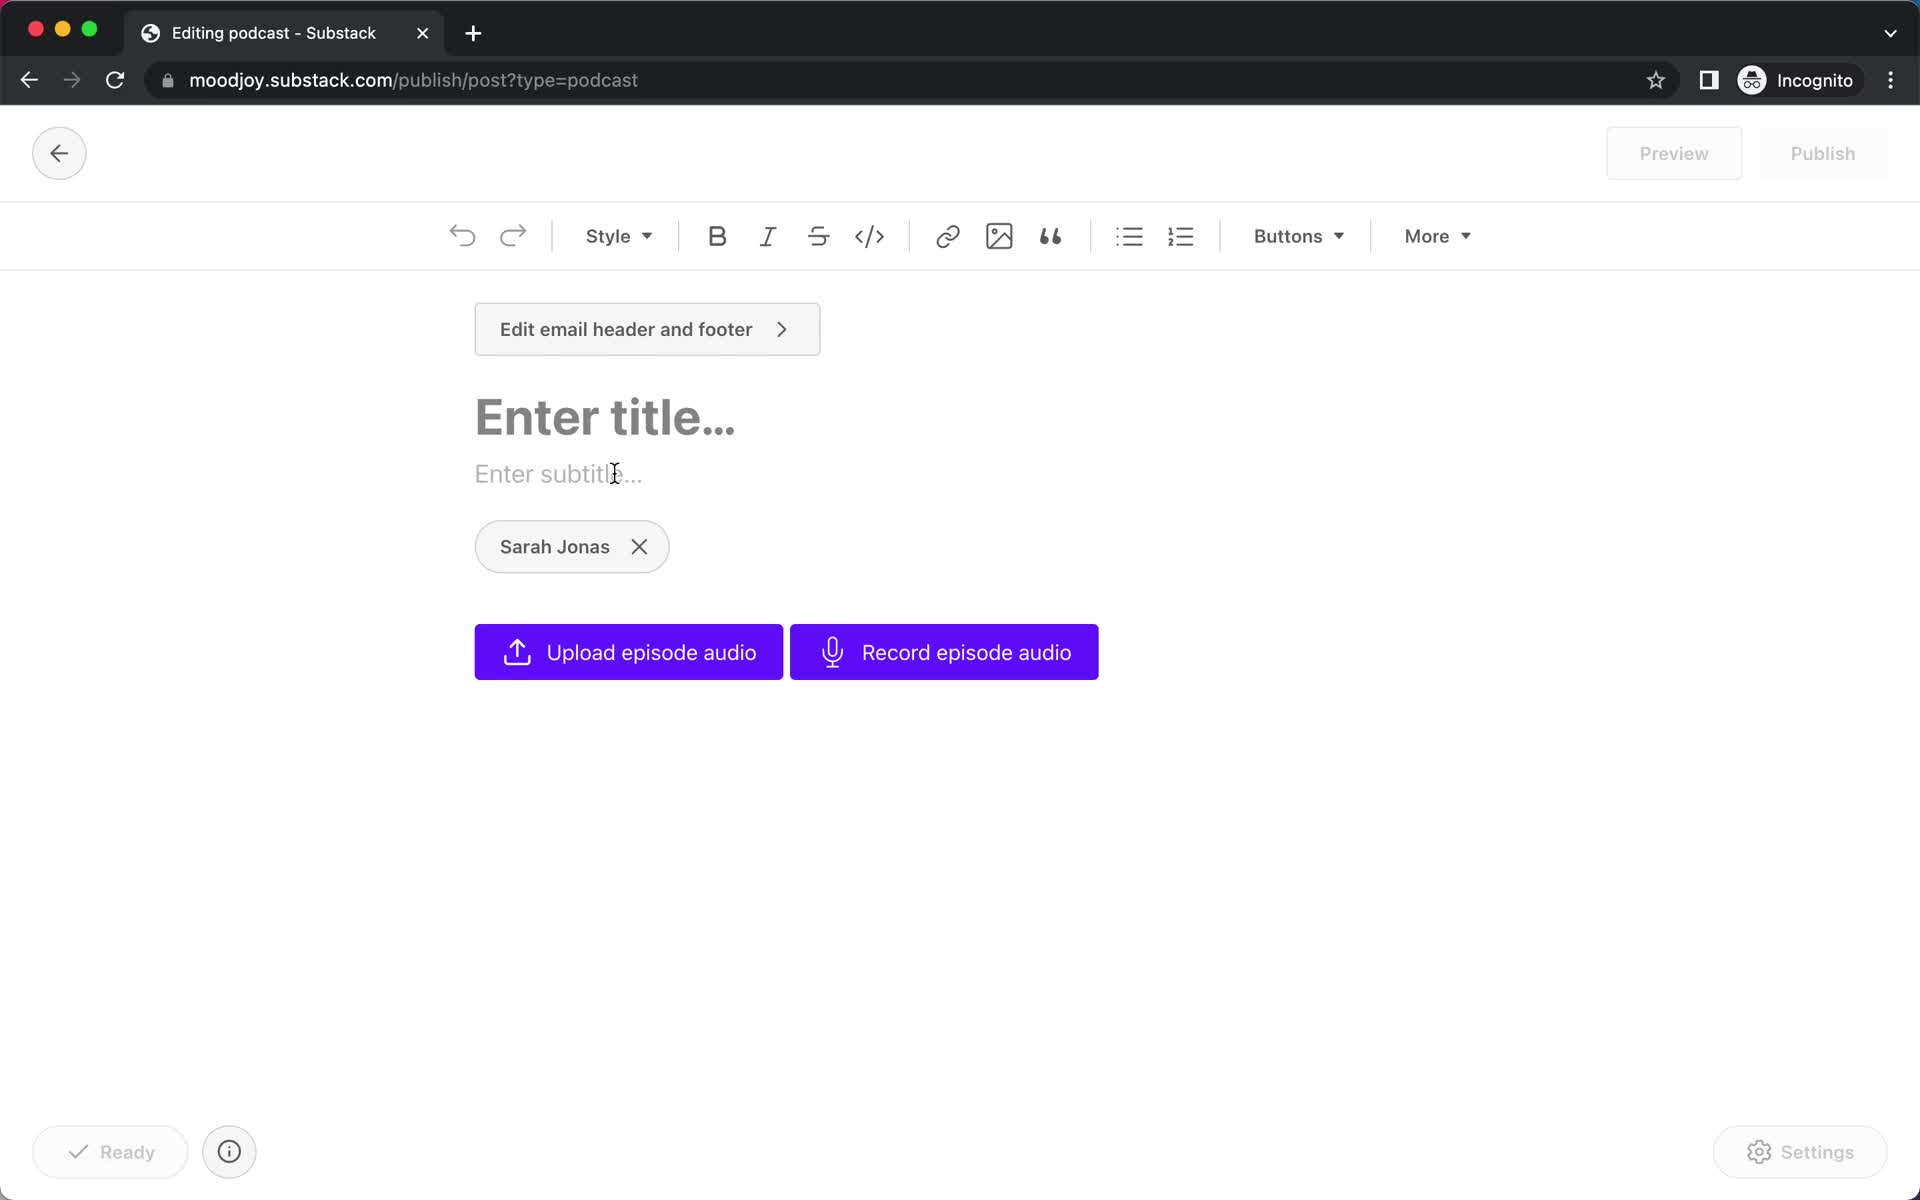Open the More dropdown menu

click(x=1437, y=236)
